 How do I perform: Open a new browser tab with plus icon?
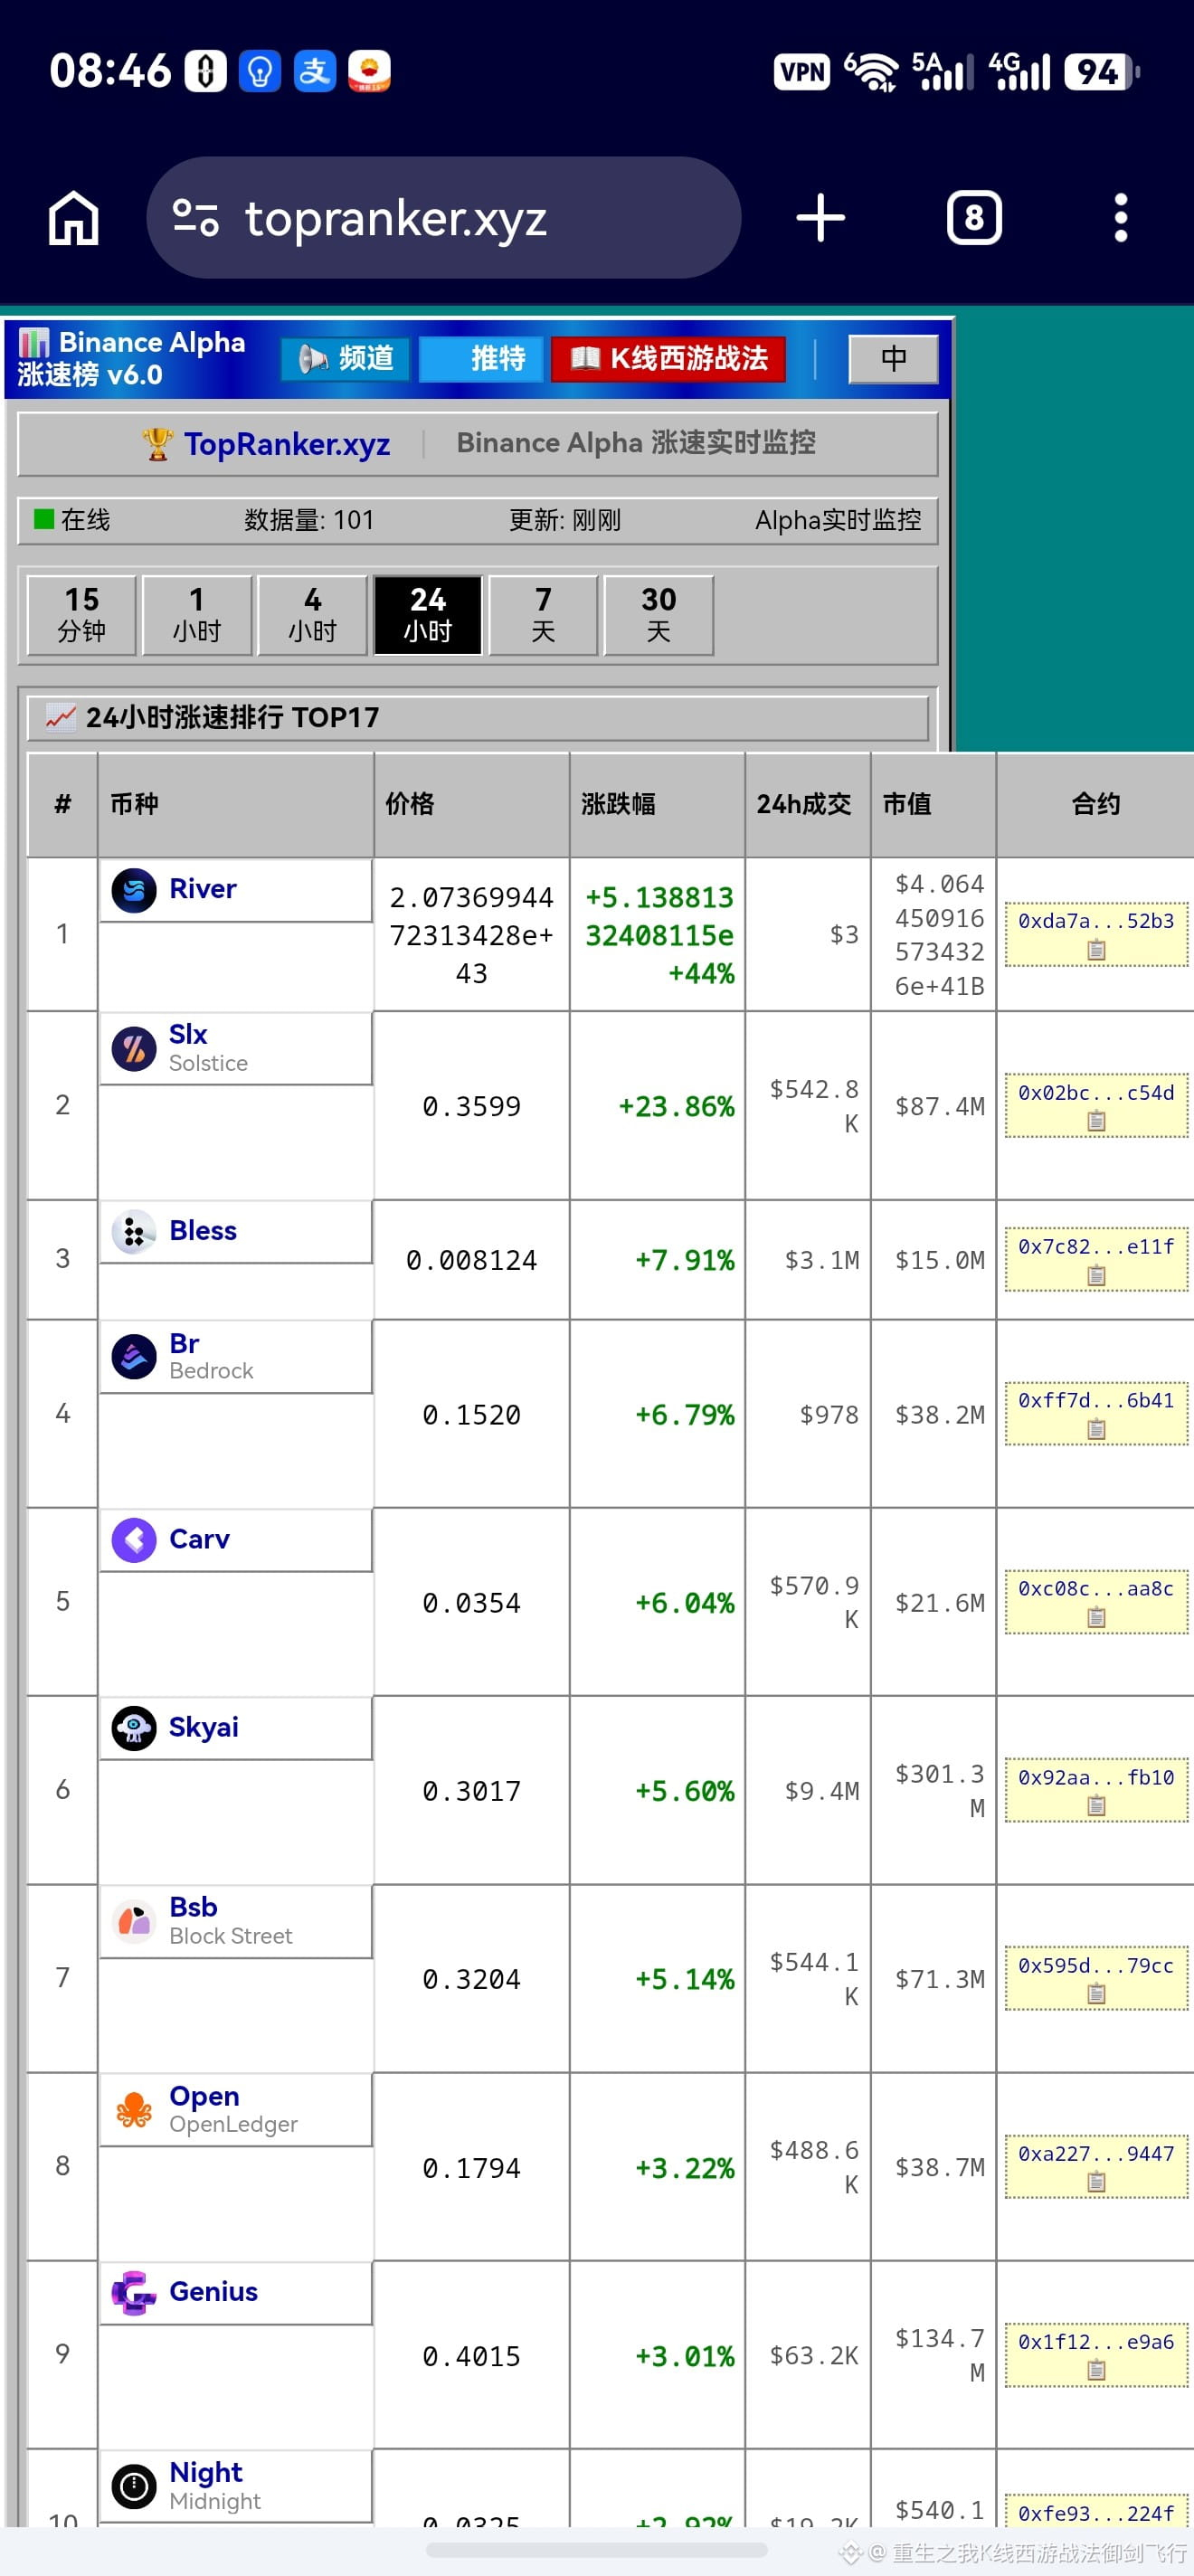click(x=820, y=218)
